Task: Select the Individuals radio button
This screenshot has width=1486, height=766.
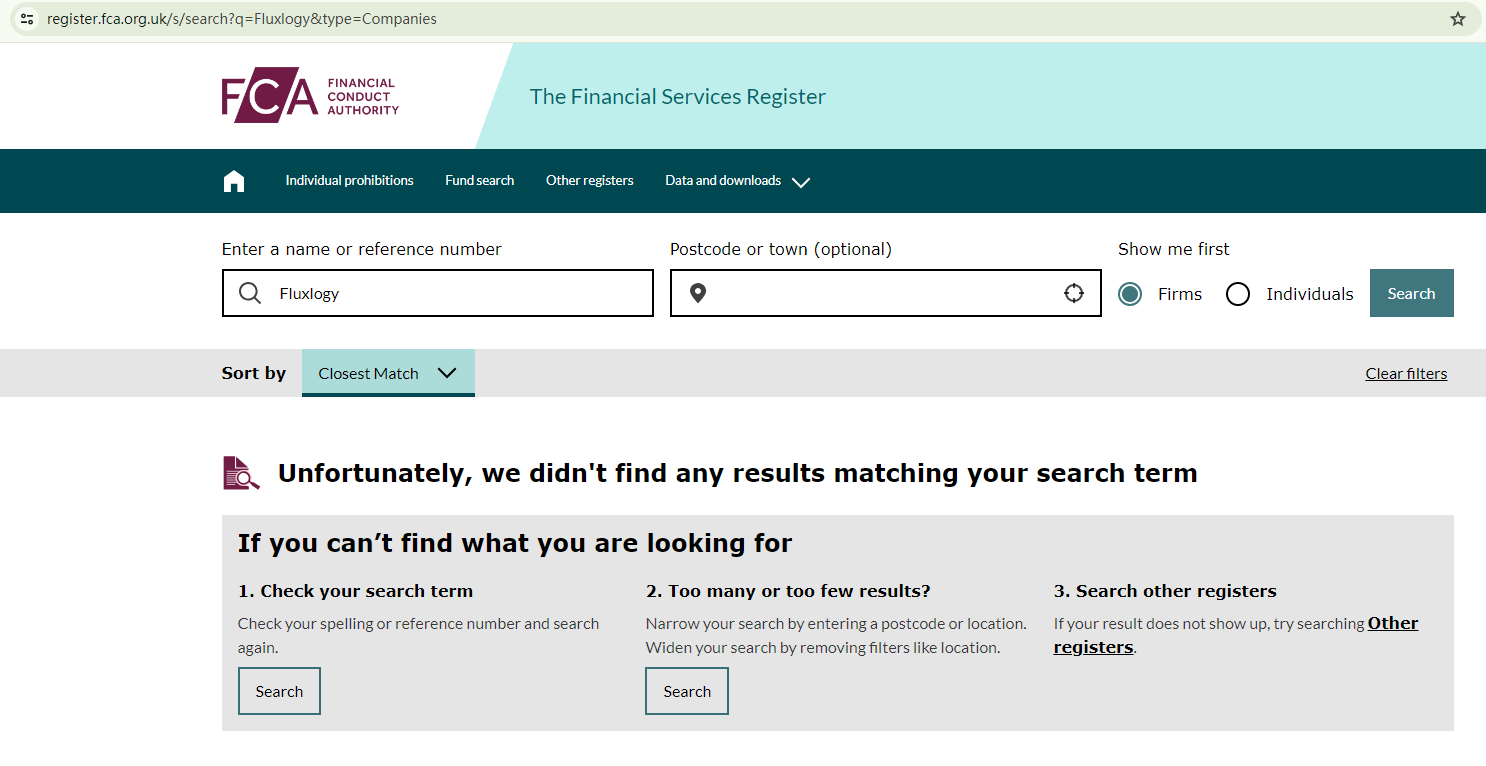Action: 1238,294
